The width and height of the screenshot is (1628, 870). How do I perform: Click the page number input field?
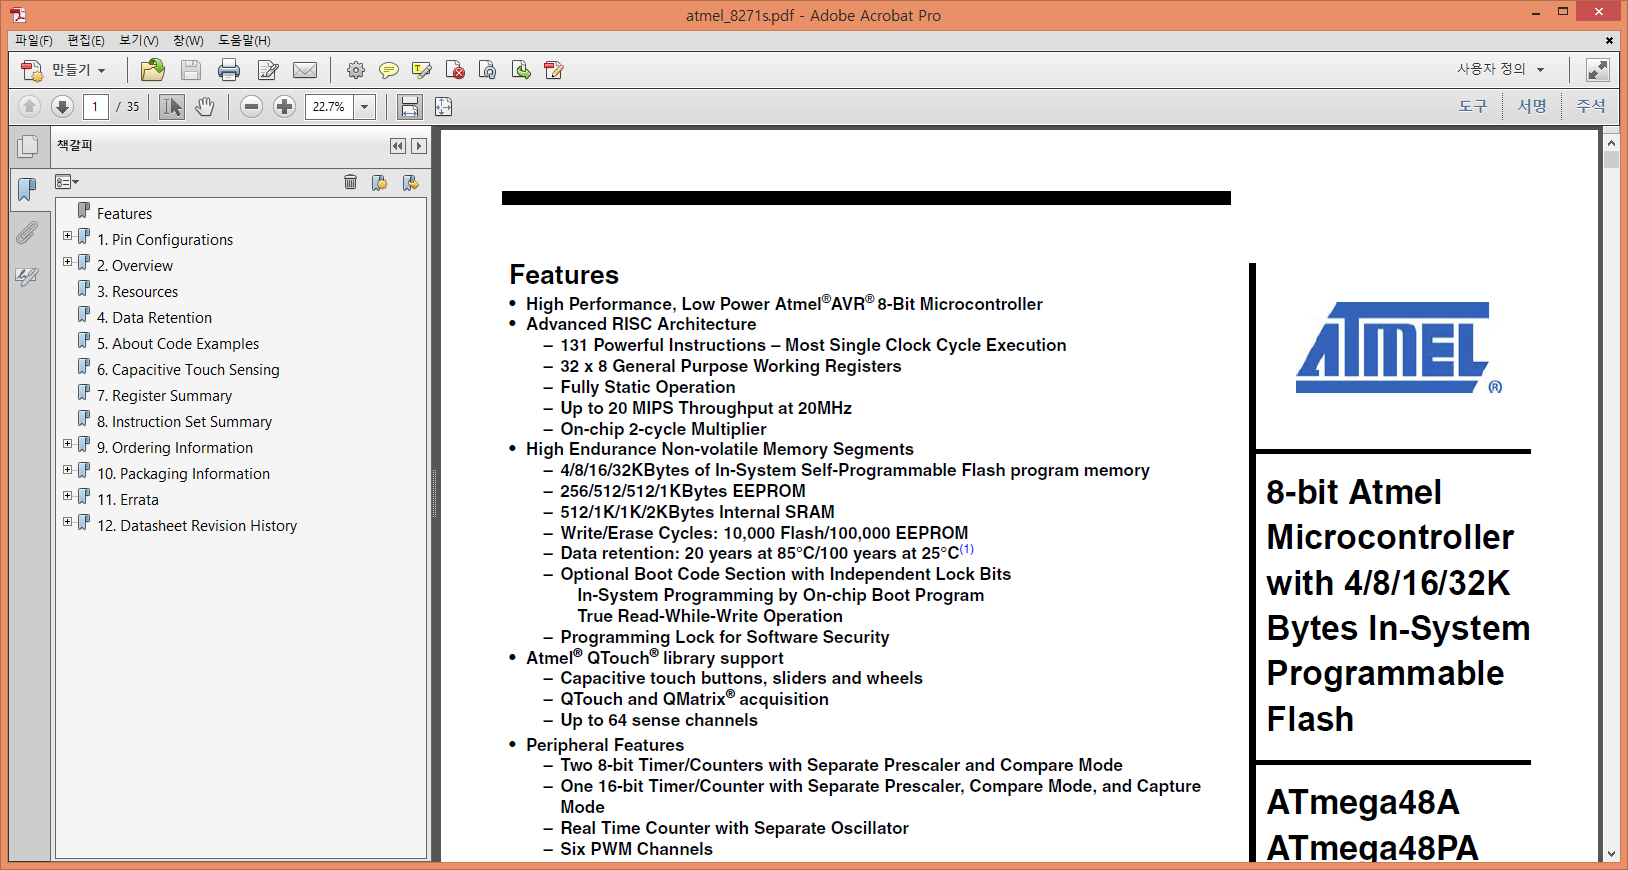coord(96,107)
